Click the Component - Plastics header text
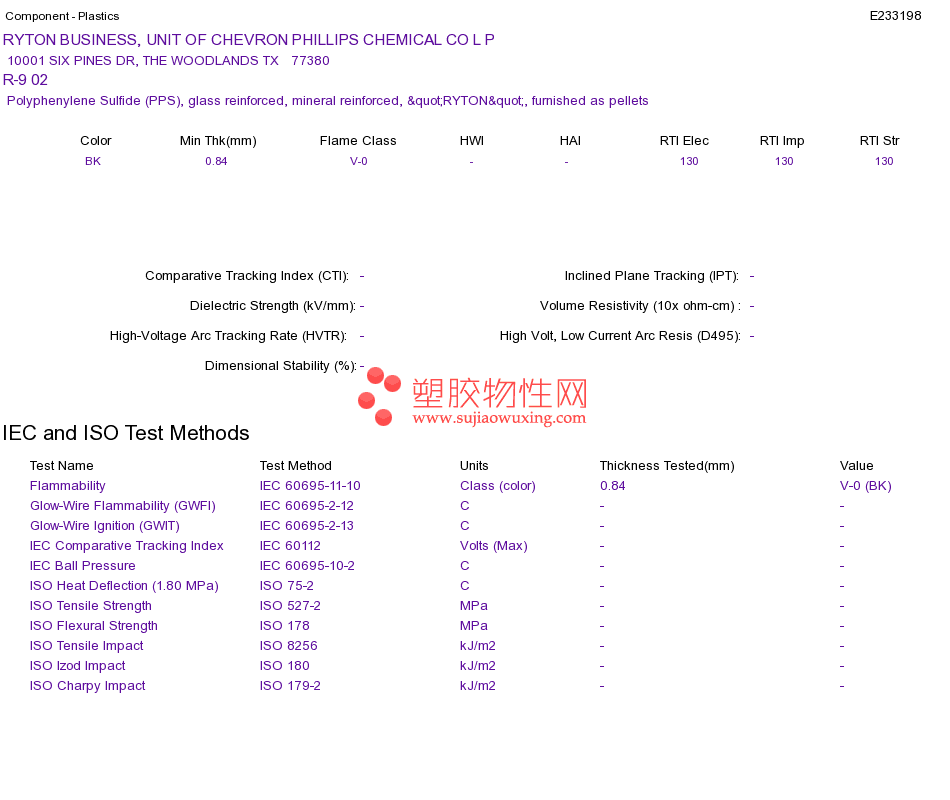The height and width of the screenshot is (800, 950). pos(62,16)
